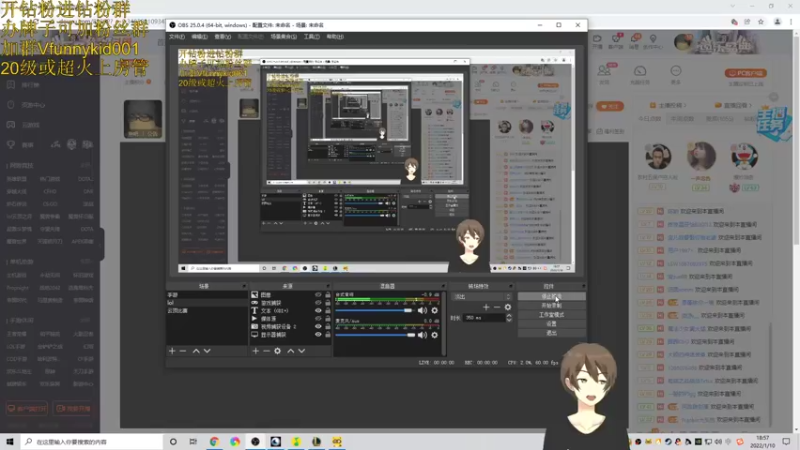Add a transition with the plus icon

pos(486,307)
